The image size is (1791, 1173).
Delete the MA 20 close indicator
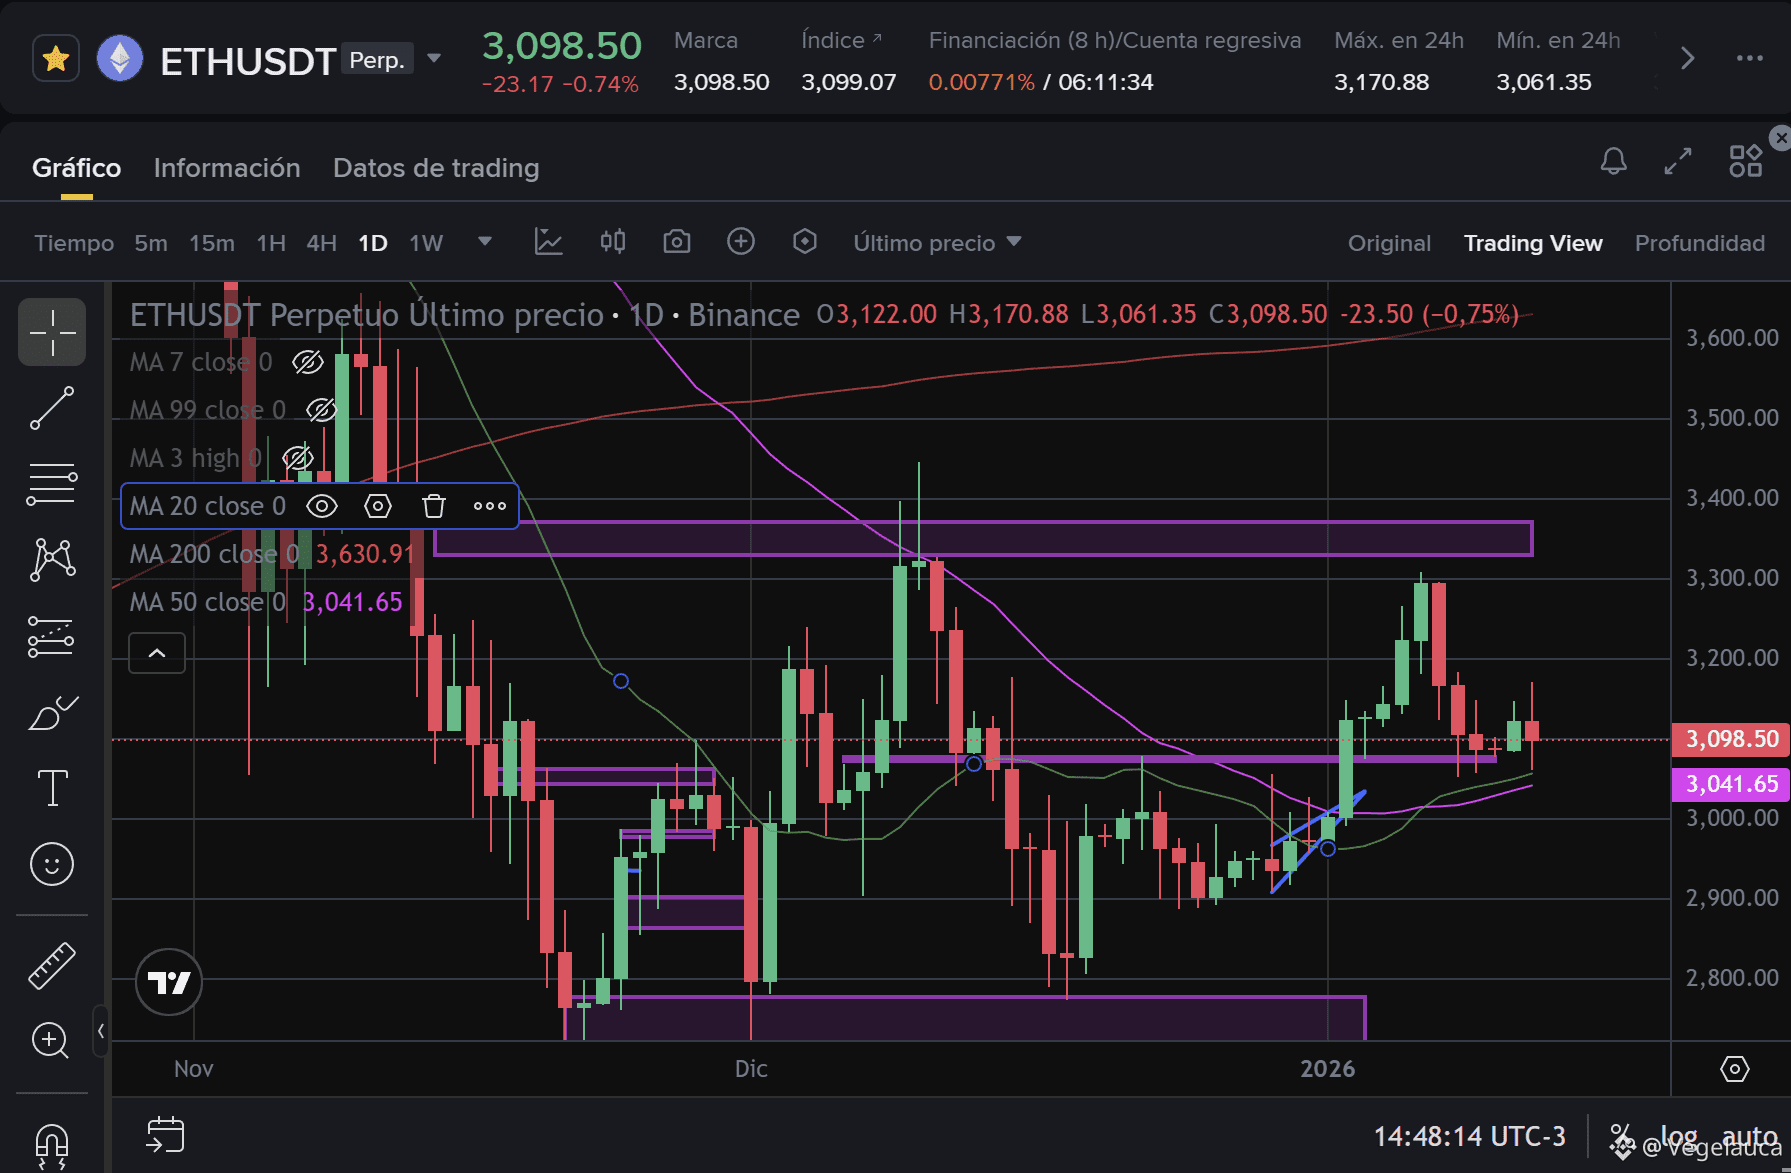(x=434, y=506)
